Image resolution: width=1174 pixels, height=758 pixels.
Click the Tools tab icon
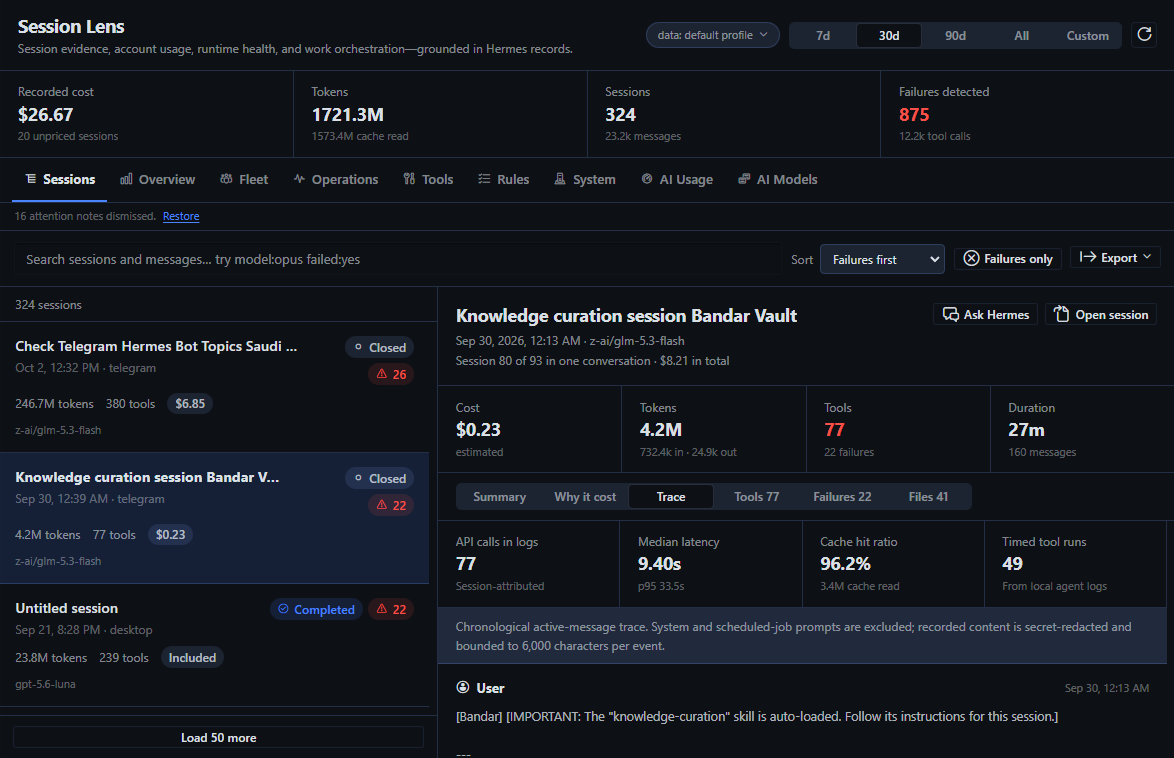click(x=409, y=179)
